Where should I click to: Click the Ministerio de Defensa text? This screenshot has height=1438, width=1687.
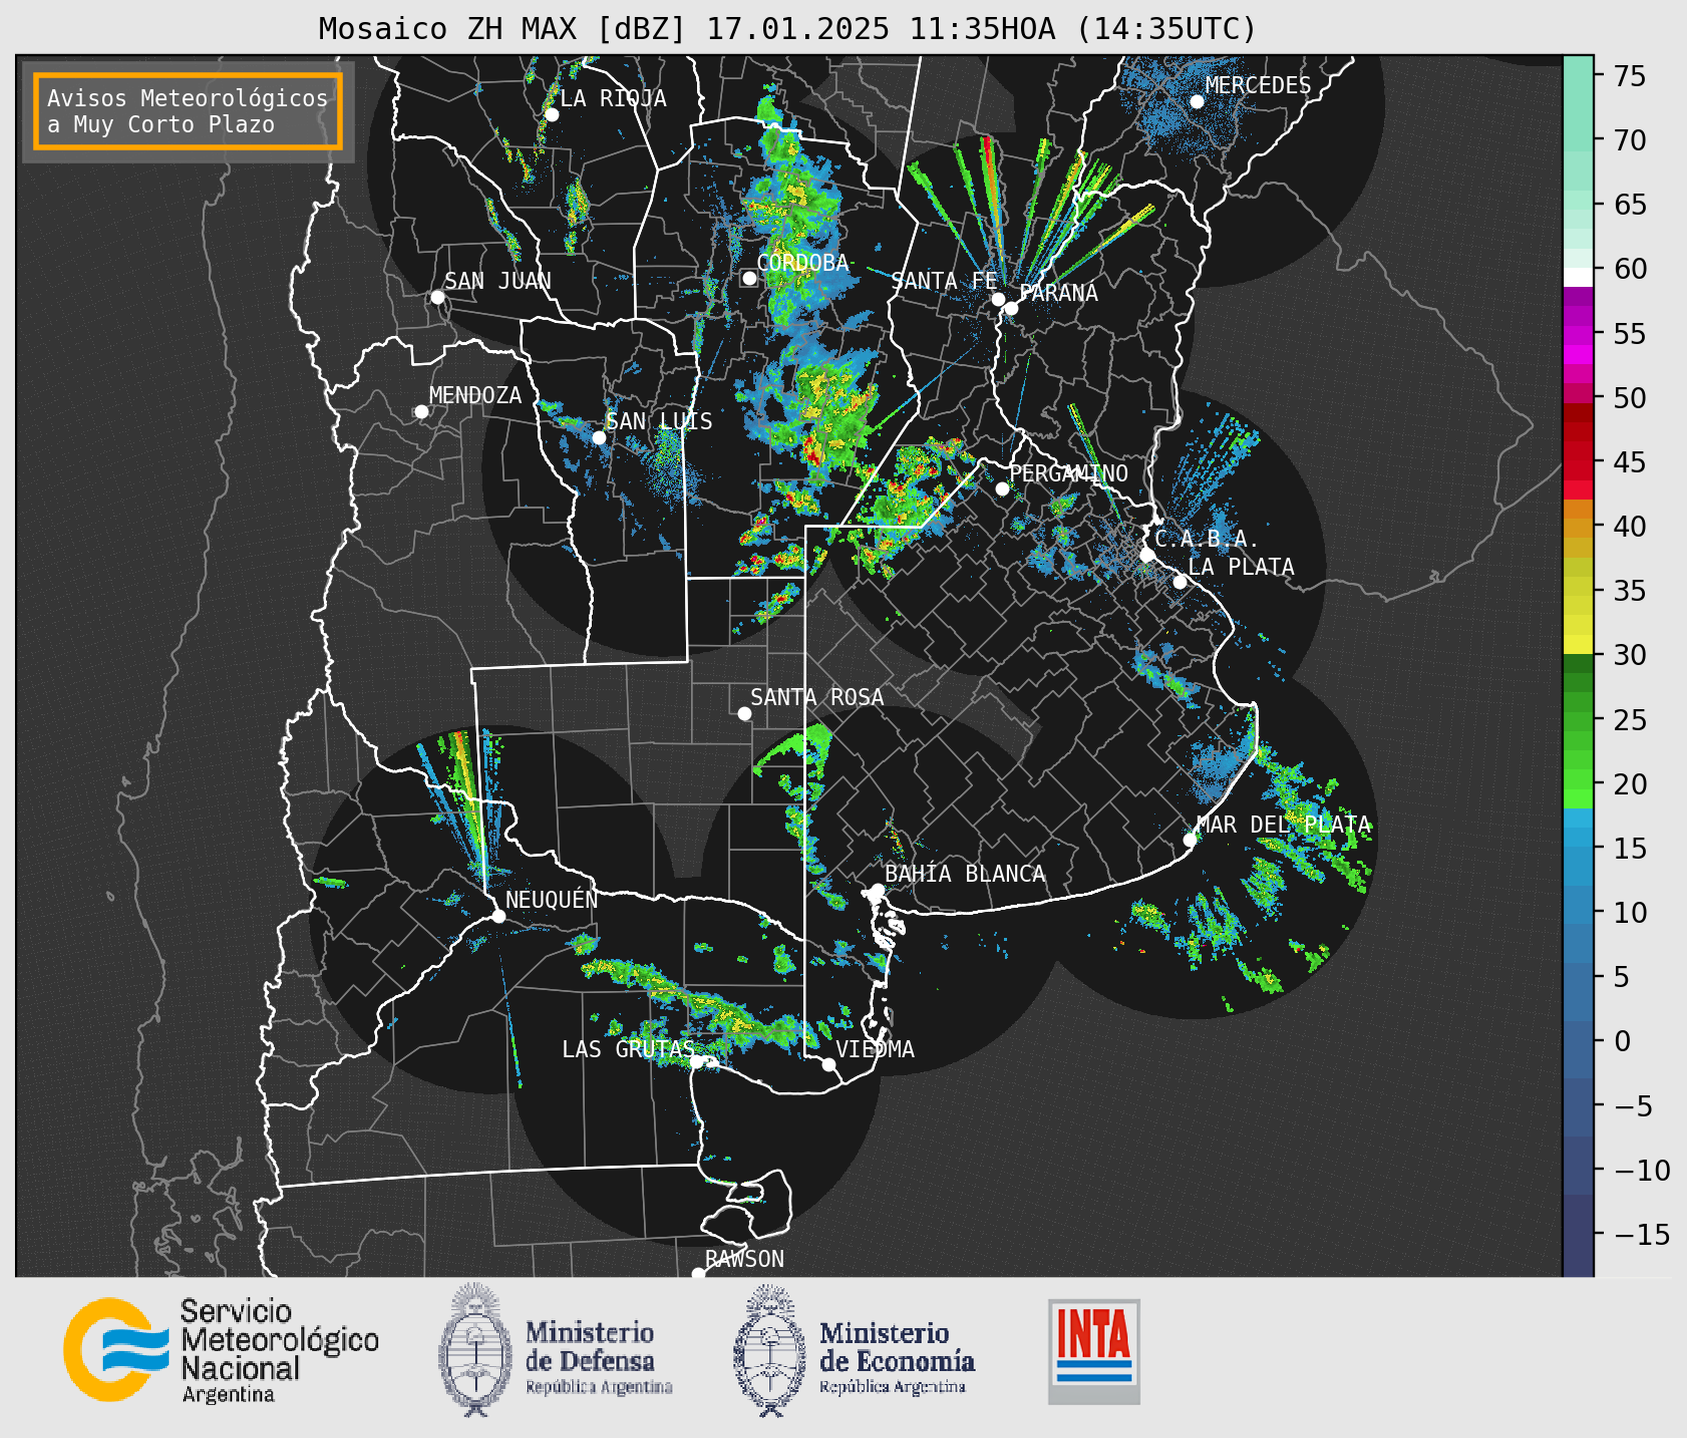click(x=599, y=1359)
